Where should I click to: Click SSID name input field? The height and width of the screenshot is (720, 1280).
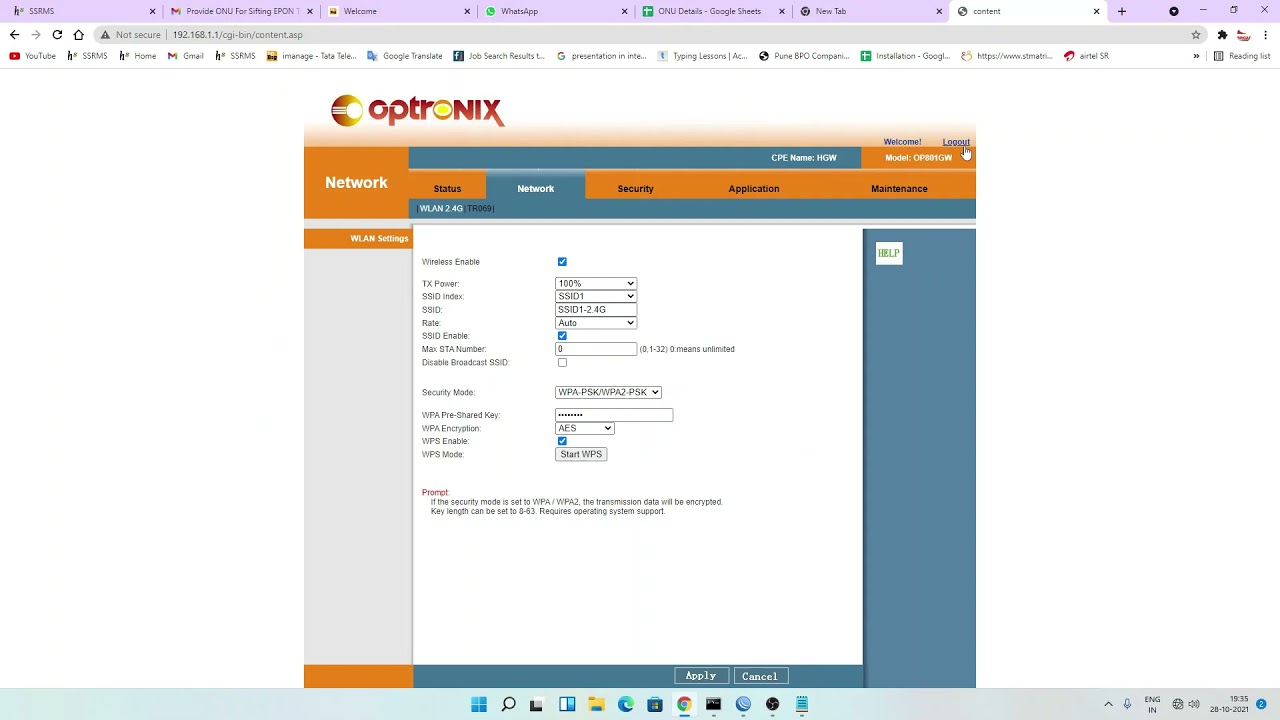click(596, 310)
